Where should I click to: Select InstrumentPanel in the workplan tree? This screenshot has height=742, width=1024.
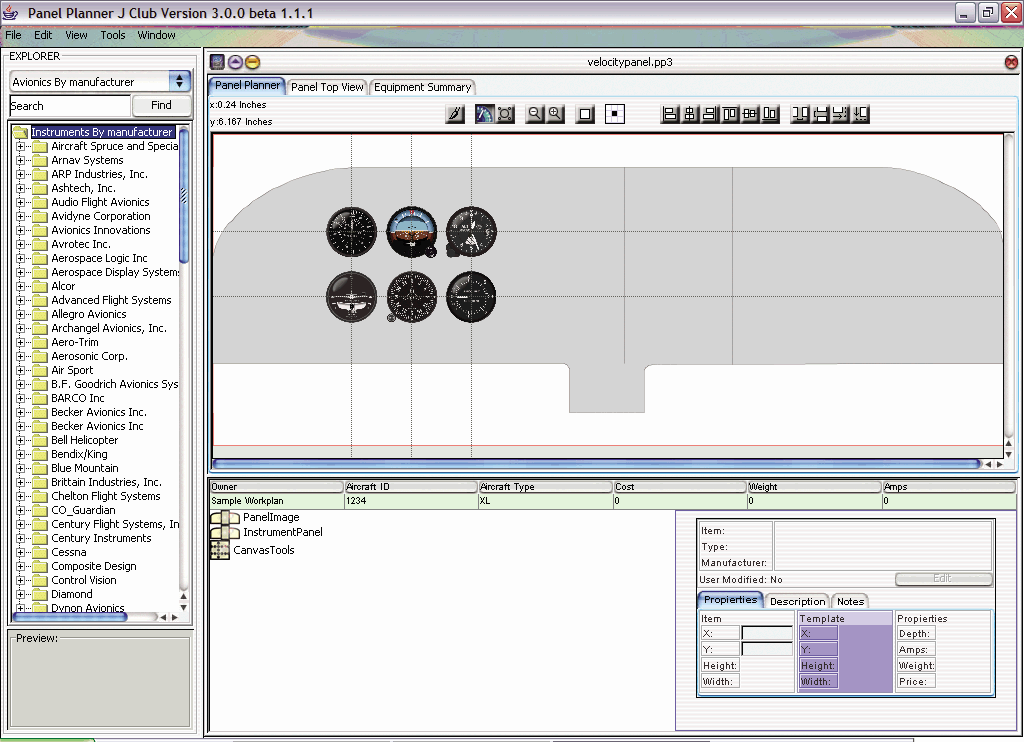(x=282, y=532)
